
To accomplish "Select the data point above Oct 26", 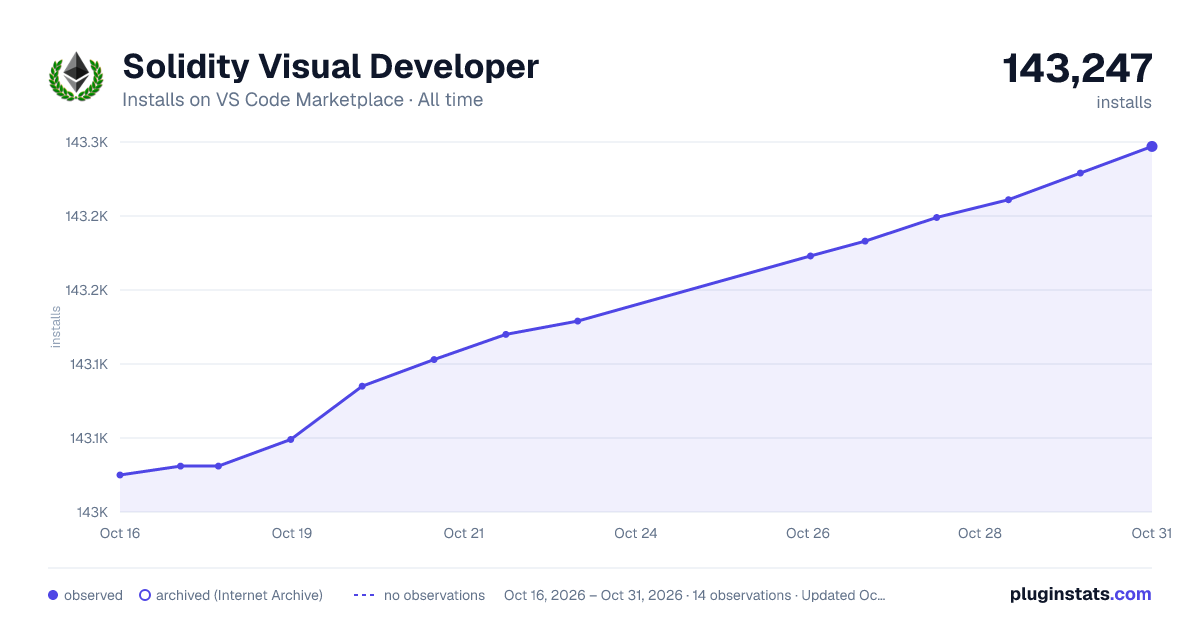I will 810,256.
